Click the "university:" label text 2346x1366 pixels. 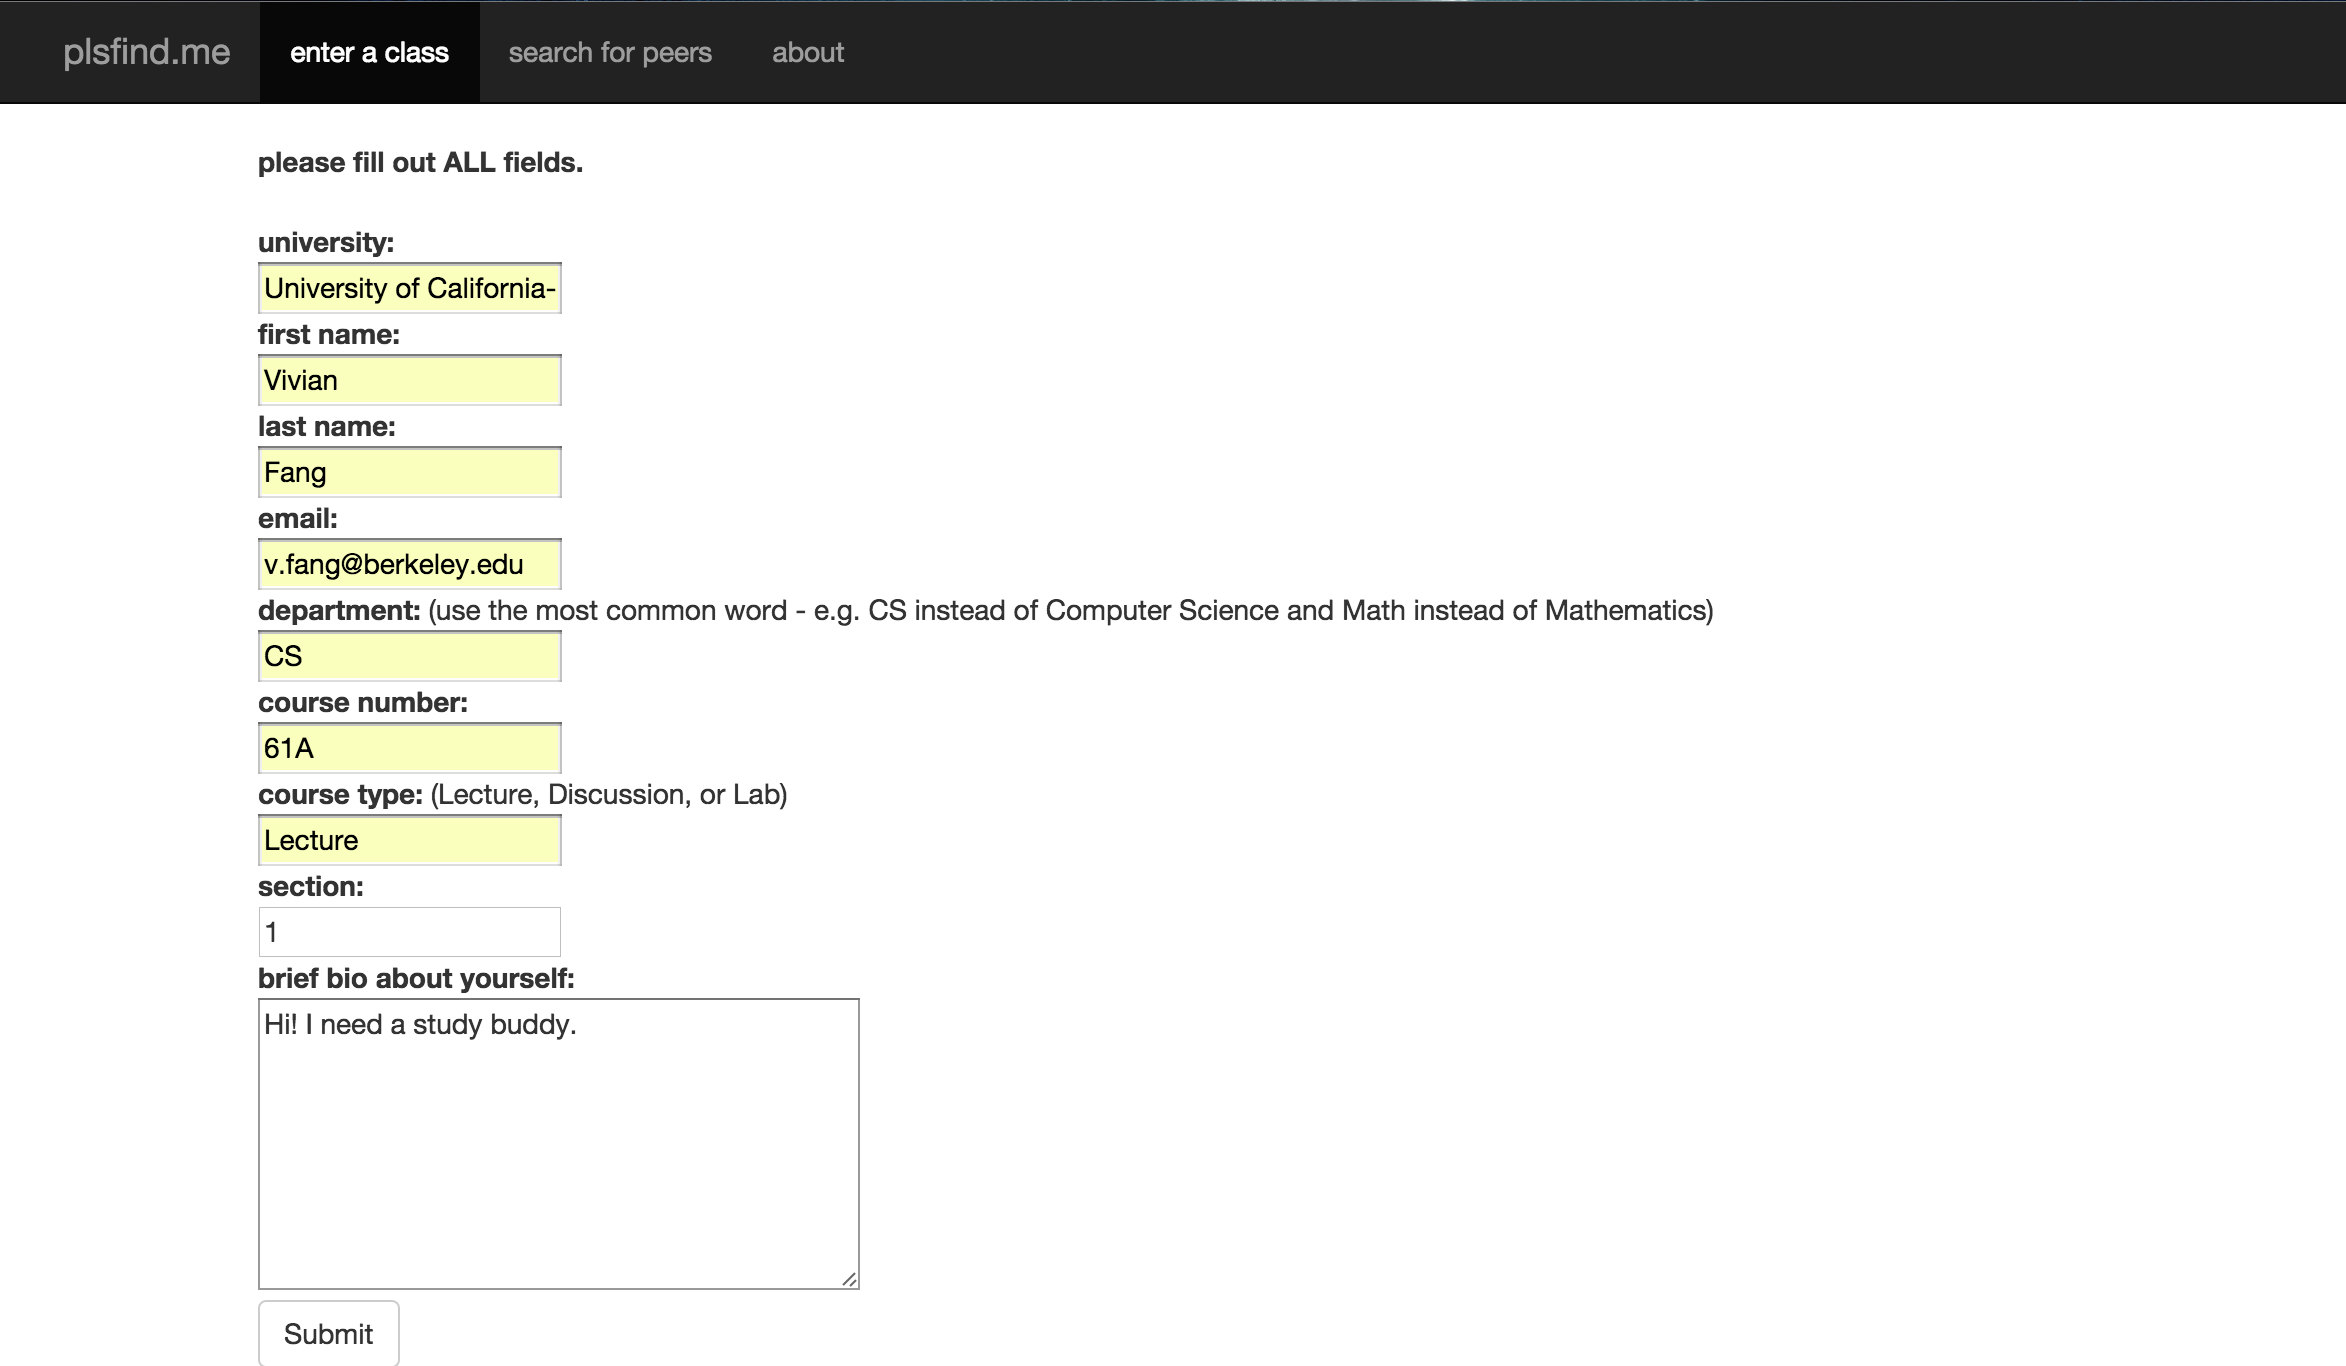[326, 243]
